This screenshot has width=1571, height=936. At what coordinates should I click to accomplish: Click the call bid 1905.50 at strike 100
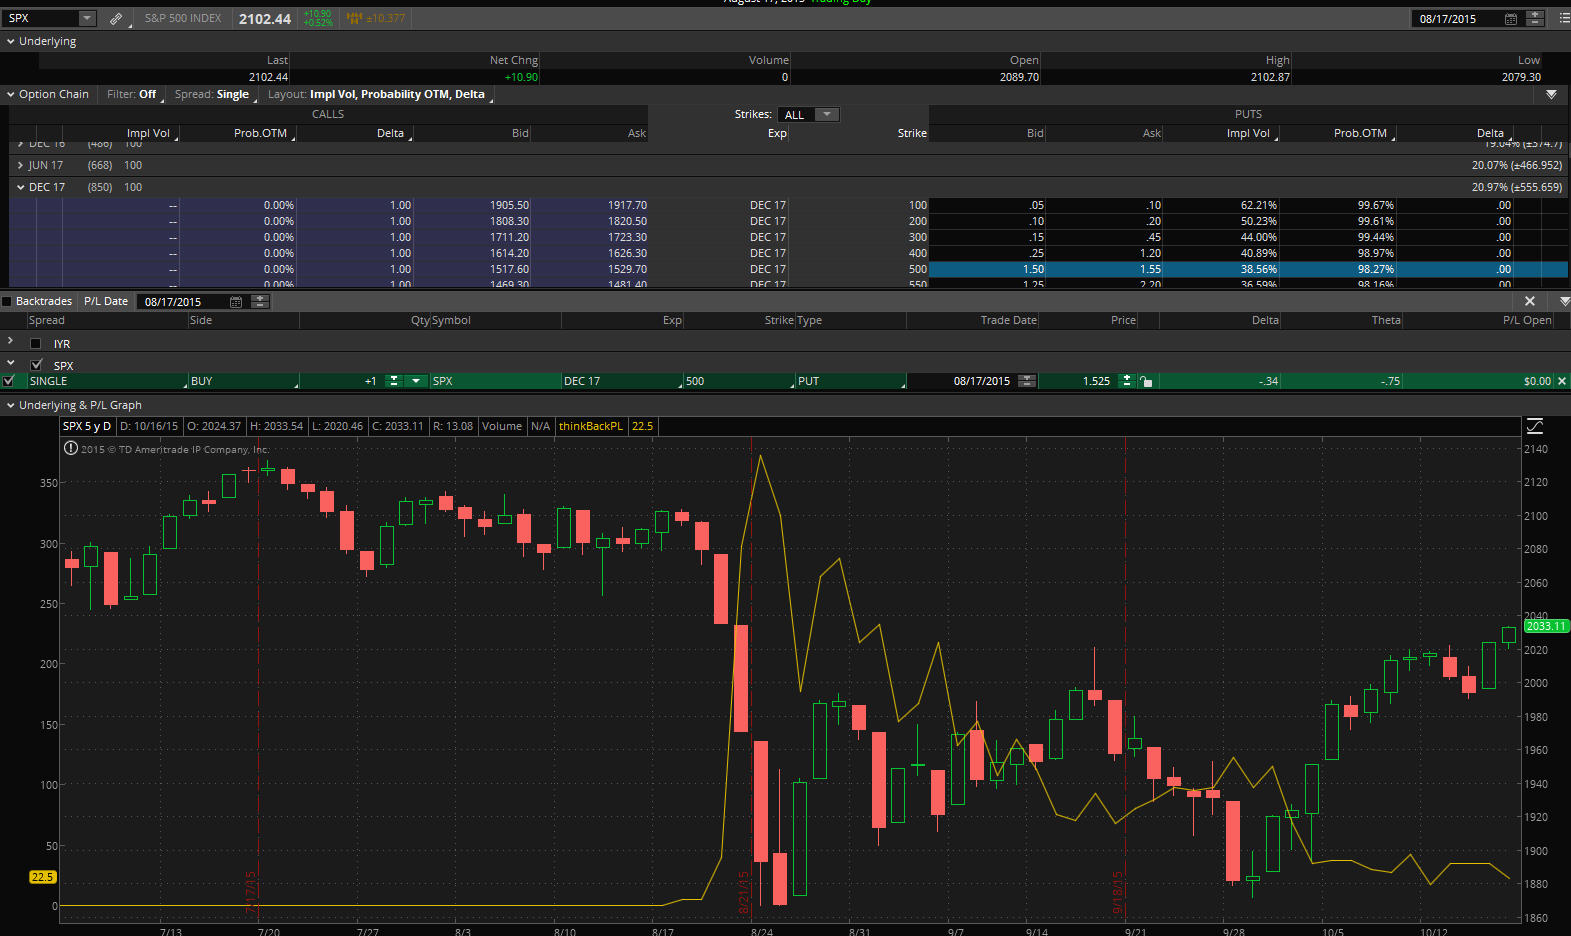click(509, 205)
